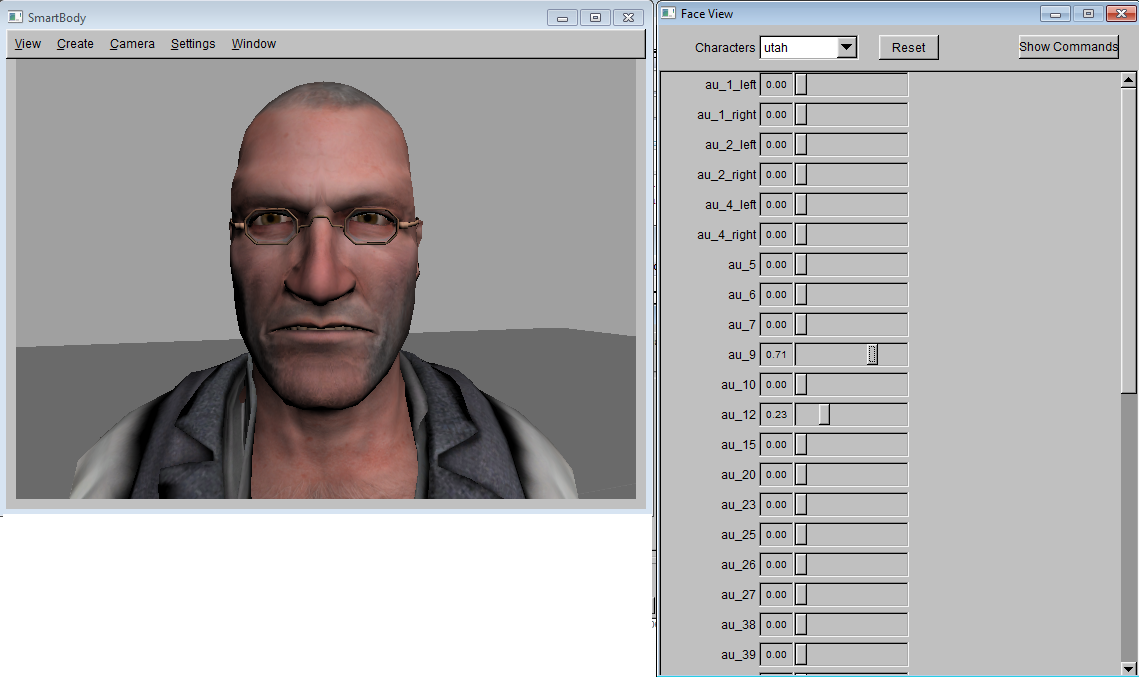
Task: Click the Face View scrollbar up arrow
Action: click(x=1128, y=80)
